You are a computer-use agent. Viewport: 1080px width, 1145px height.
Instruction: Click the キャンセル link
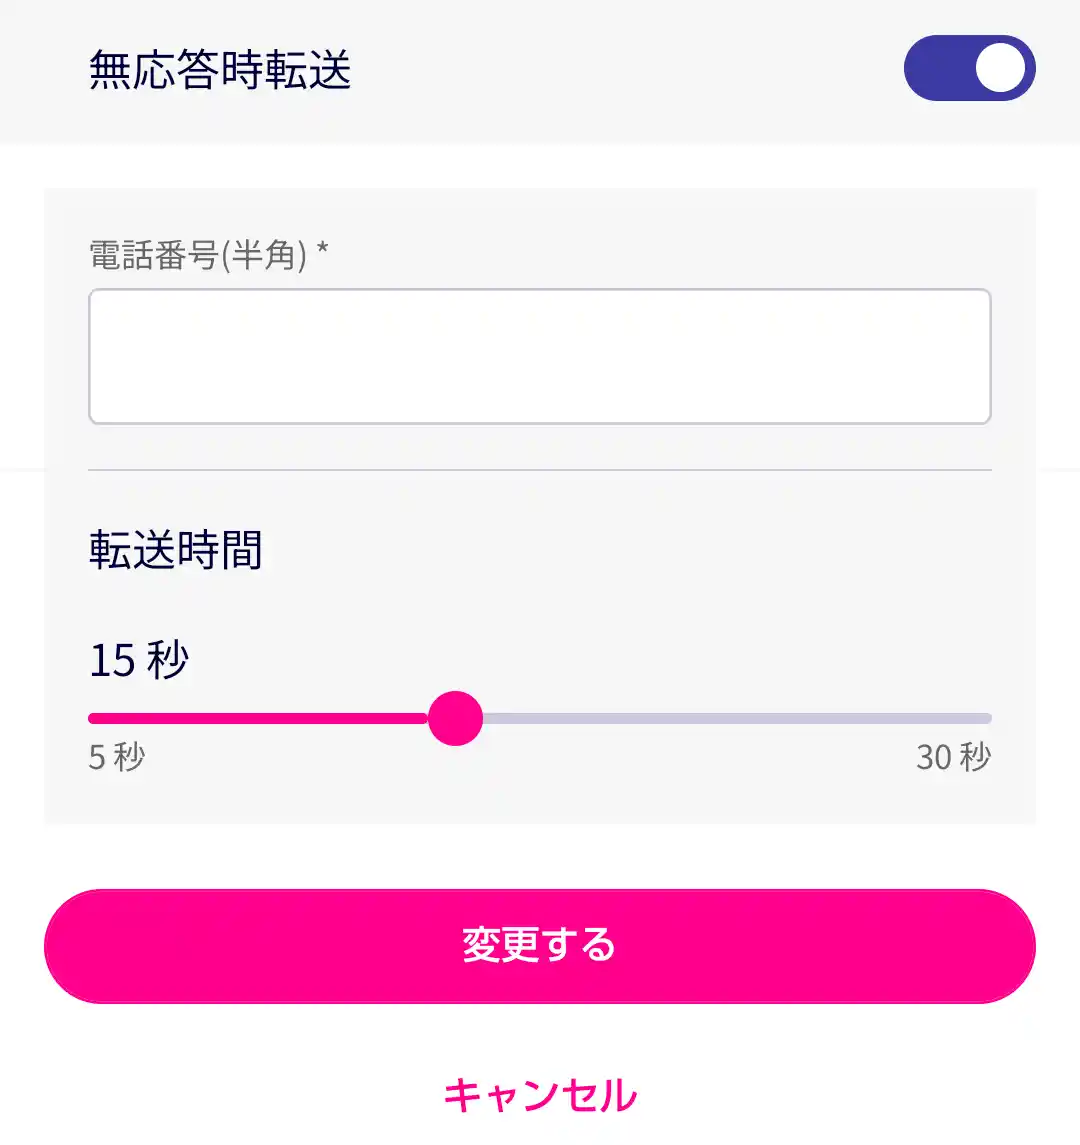[540, 1095]
